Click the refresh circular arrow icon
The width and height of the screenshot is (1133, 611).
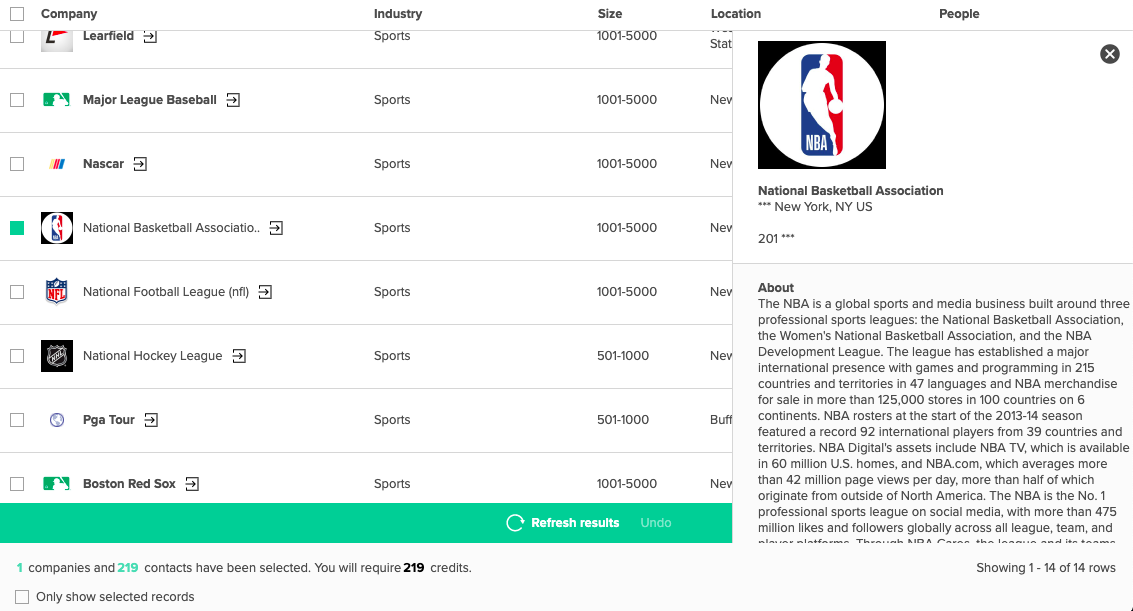click(x=515, y=523)
